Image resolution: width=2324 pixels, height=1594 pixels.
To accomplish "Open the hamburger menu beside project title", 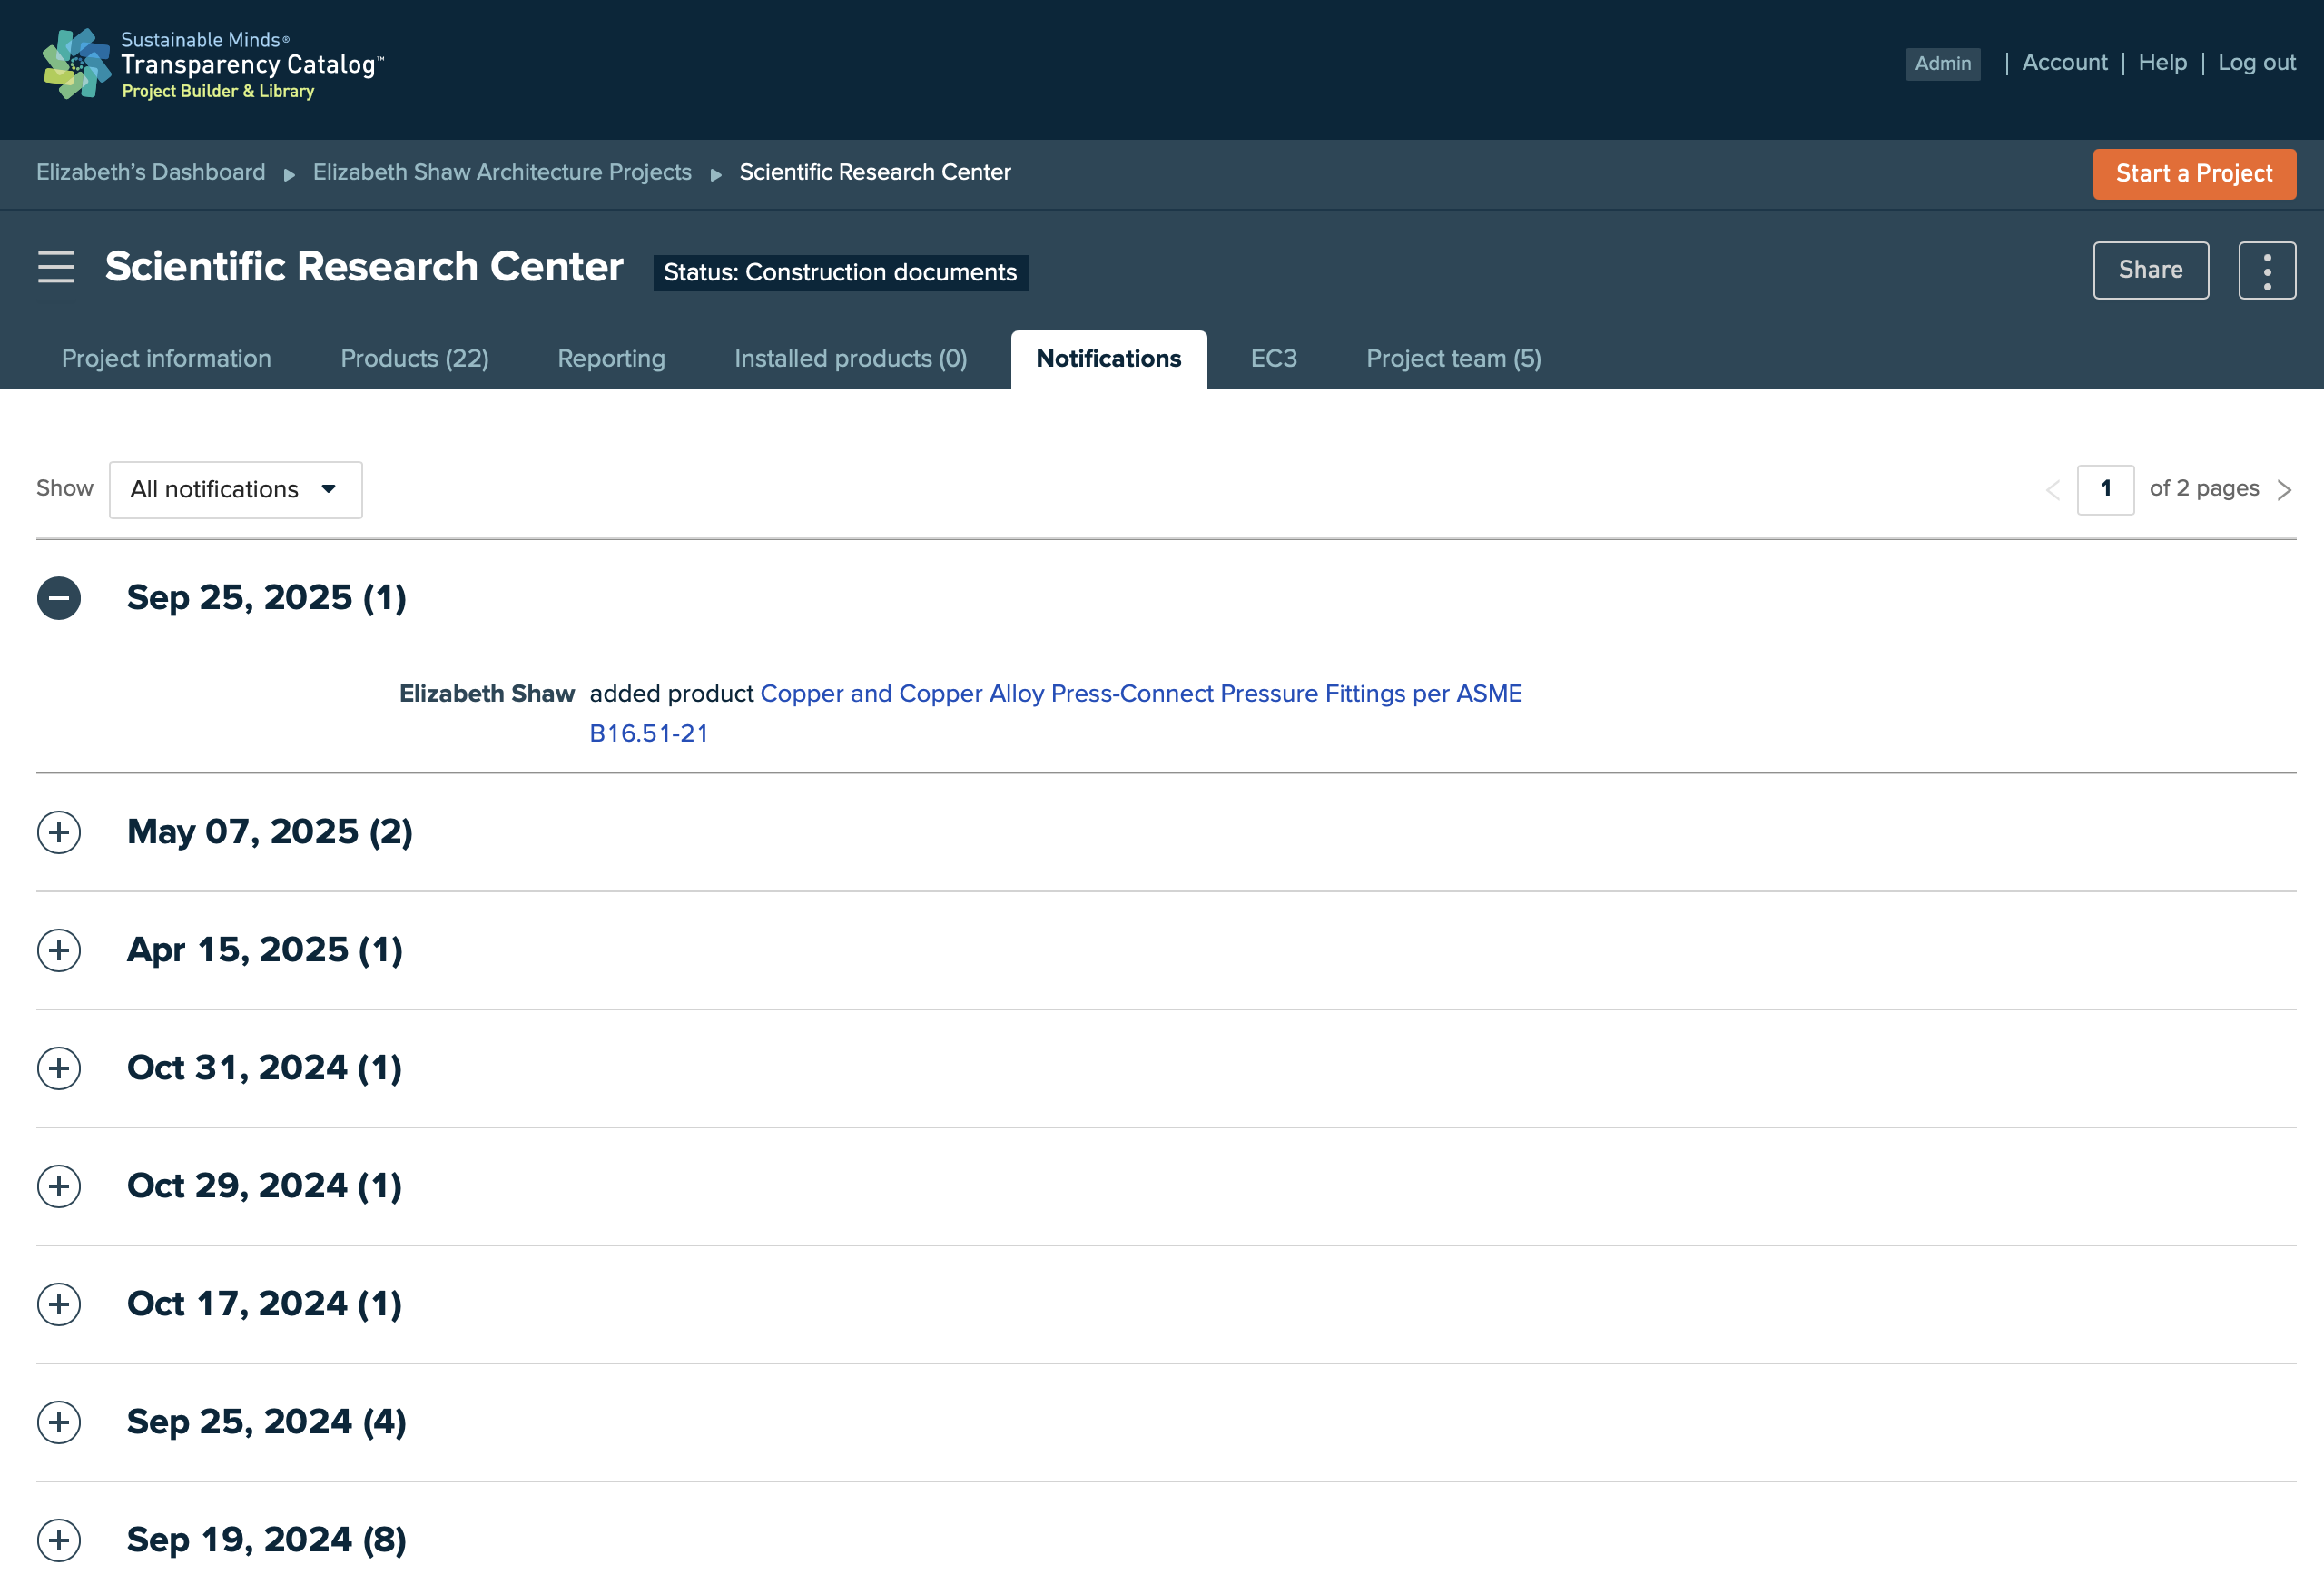I will (x=56, y=267).
